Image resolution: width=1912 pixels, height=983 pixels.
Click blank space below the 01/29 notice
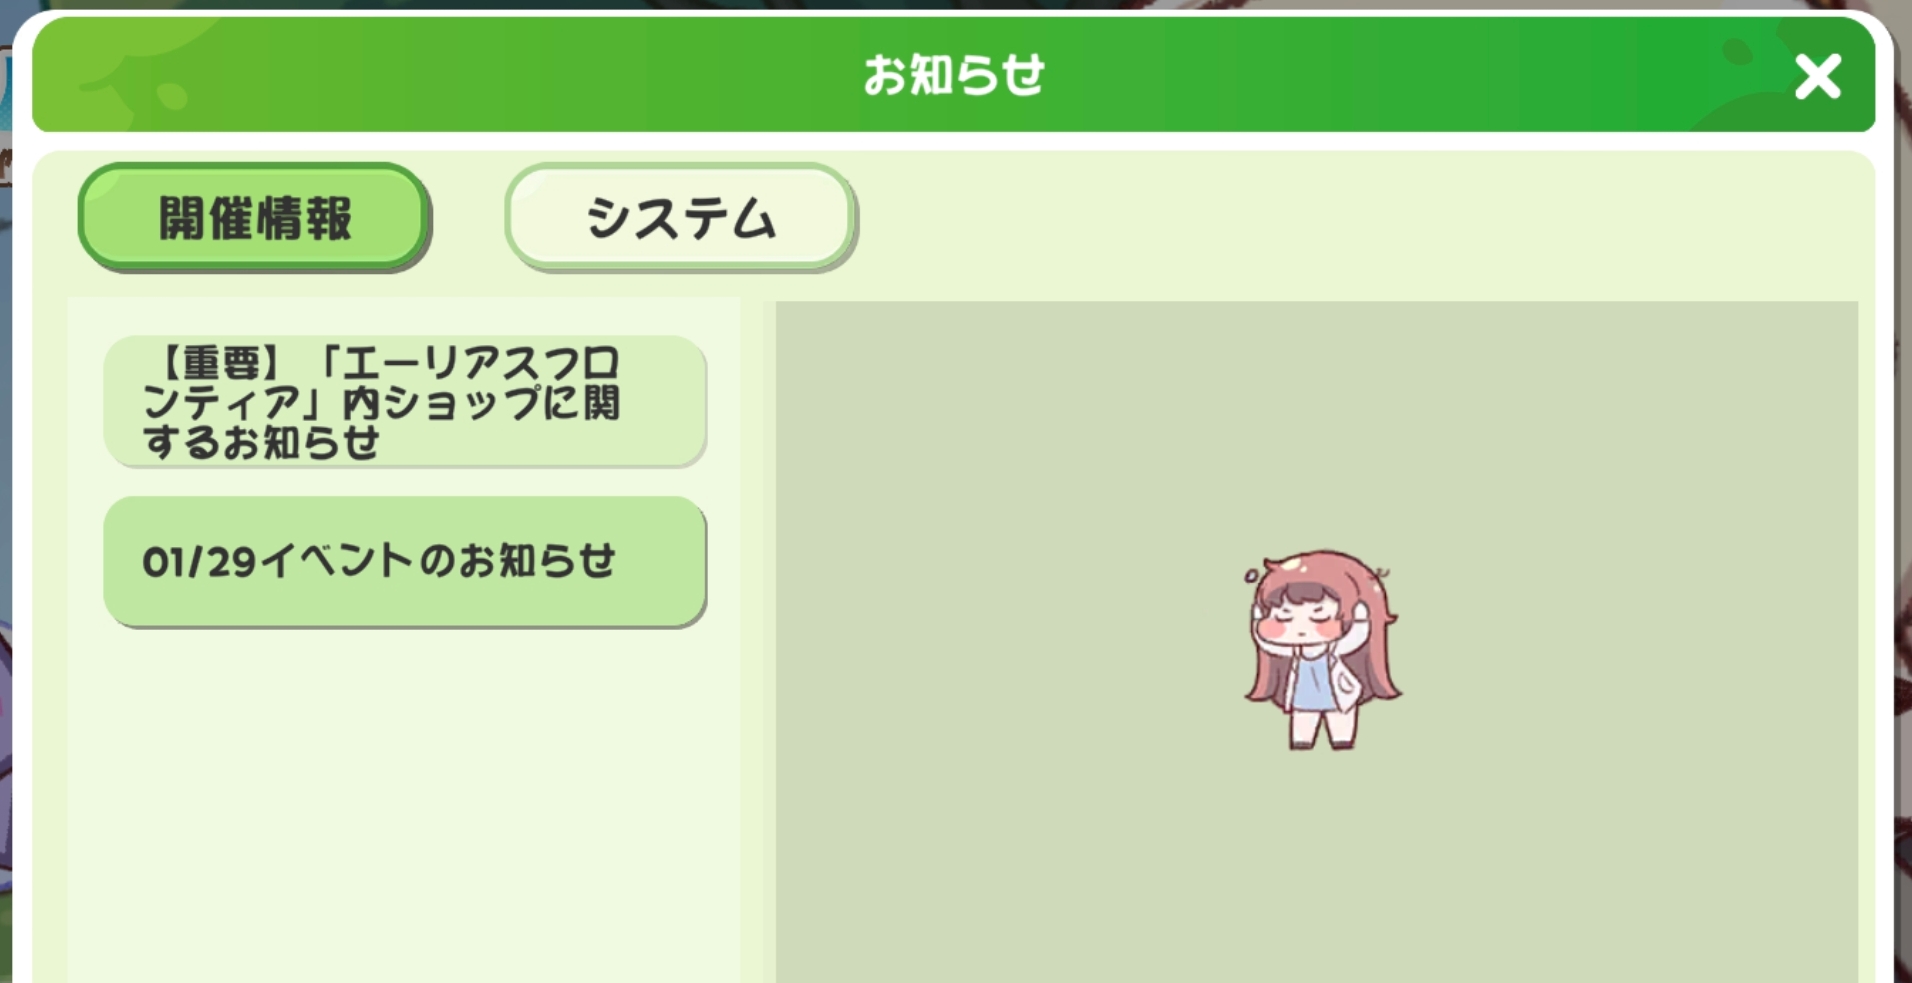tap(405, 800)
